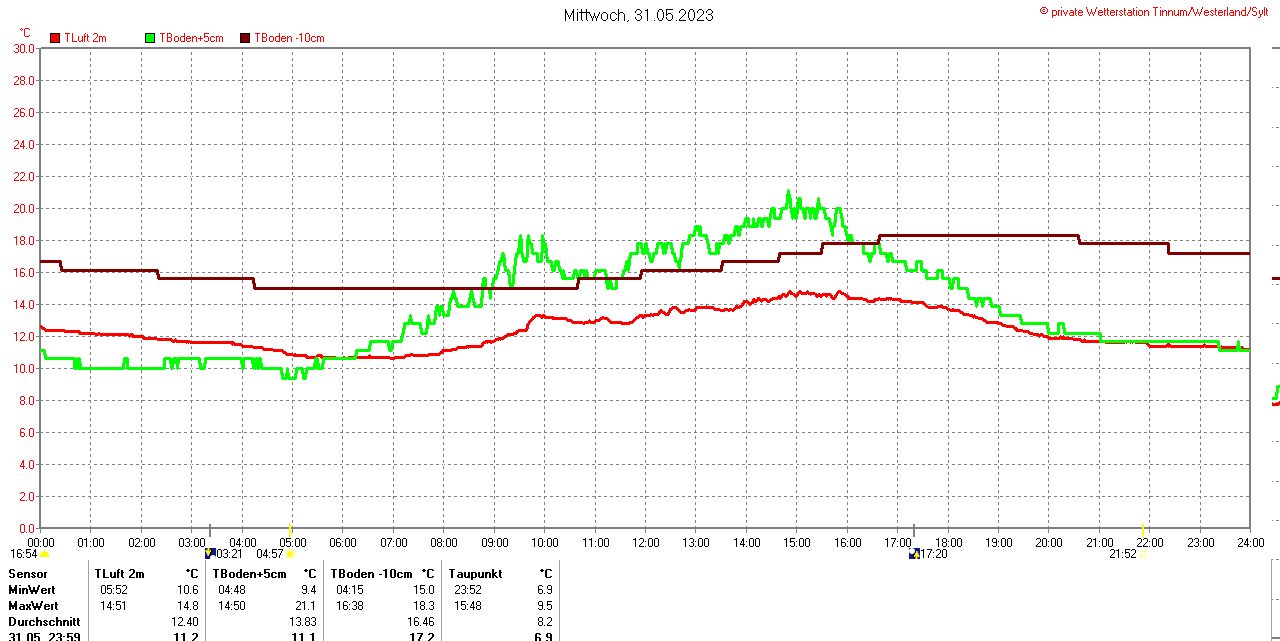This screenshot has height=641, width=1280.
Task: Click the red TLuft 2m legend swatch
Action: (x=55, y=38)
